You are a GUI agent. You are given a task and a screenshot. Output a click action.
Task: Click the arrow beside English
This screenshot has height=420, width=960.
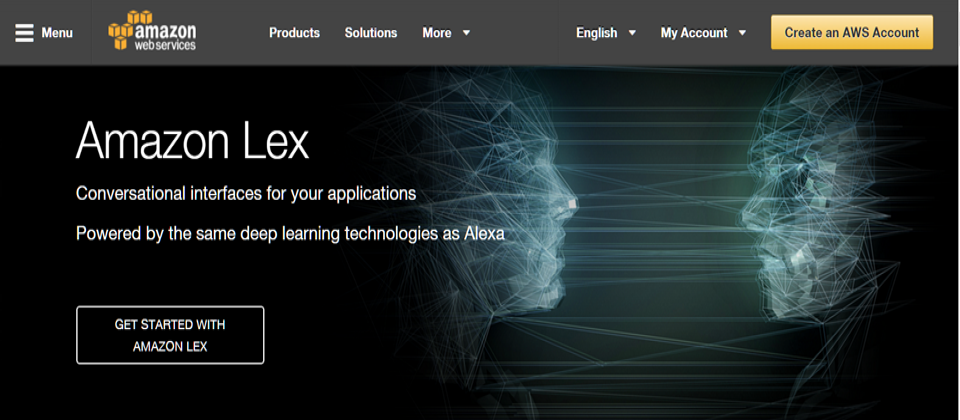(632, 33)
